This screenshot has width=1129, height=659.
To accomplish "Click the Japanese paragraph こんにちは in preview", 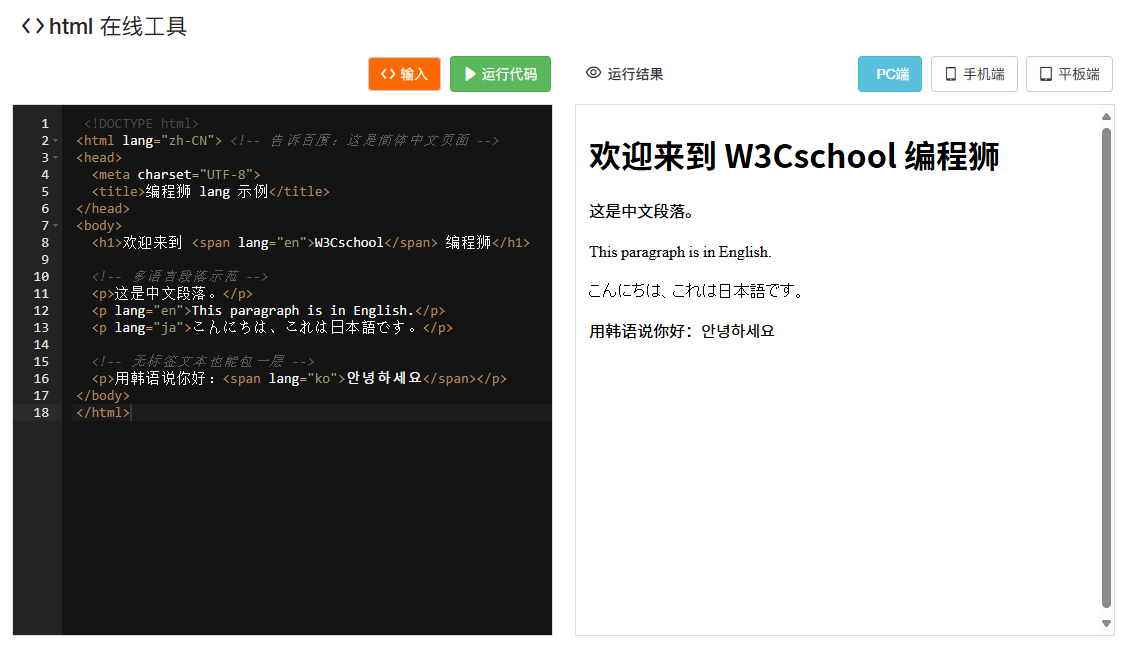I will coord(696,291).
